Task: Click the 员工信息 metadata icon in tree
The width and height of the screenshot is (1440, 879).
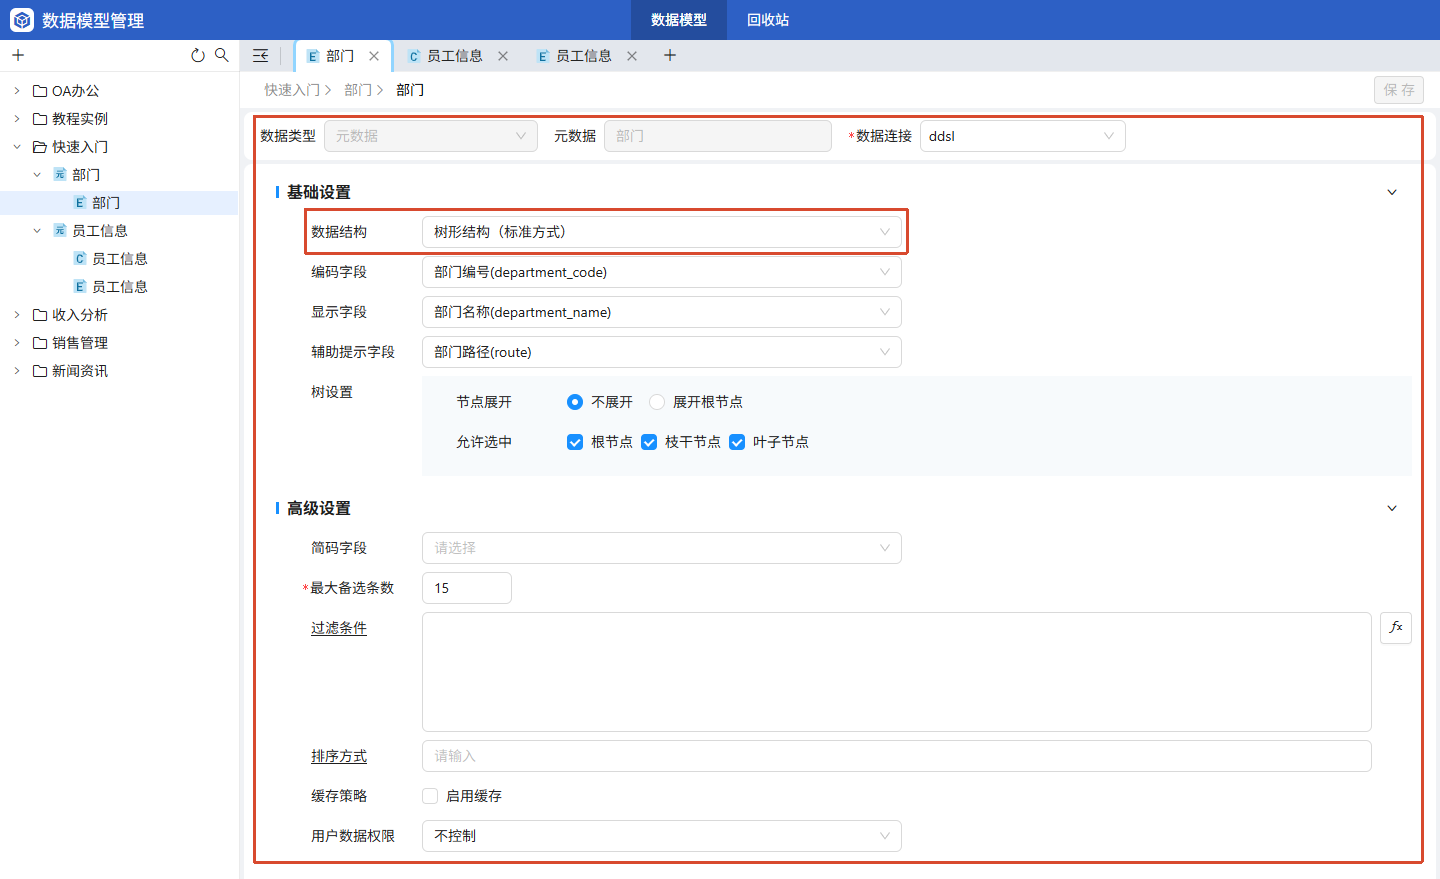Action: point(60,231)
